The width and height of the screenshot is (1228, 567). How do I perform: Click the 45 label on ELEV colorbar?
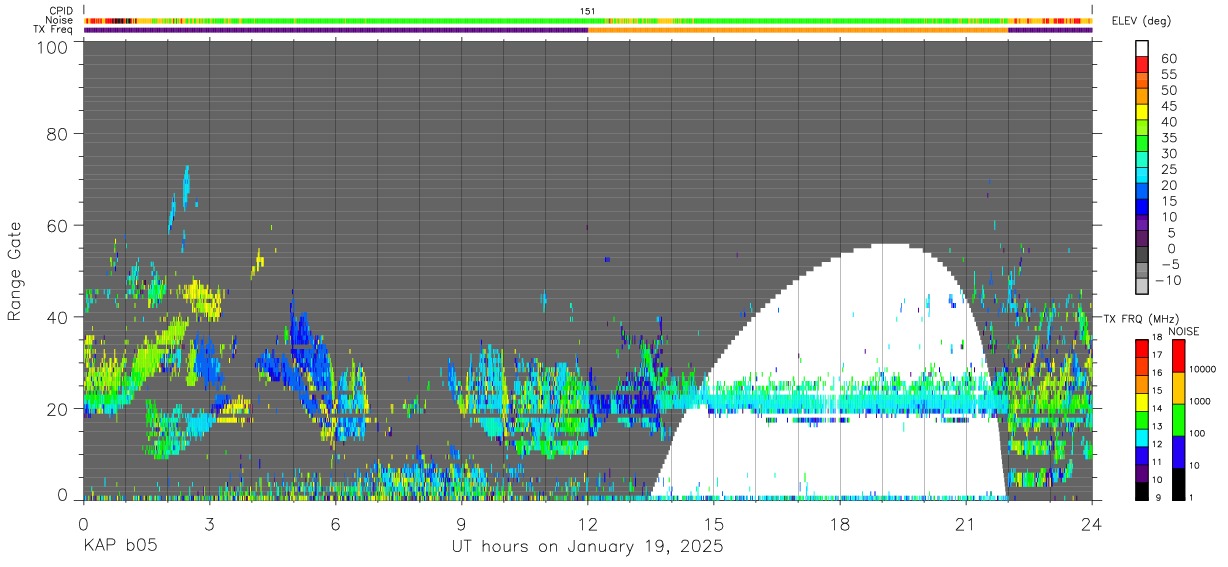(x=1167, y=106)
